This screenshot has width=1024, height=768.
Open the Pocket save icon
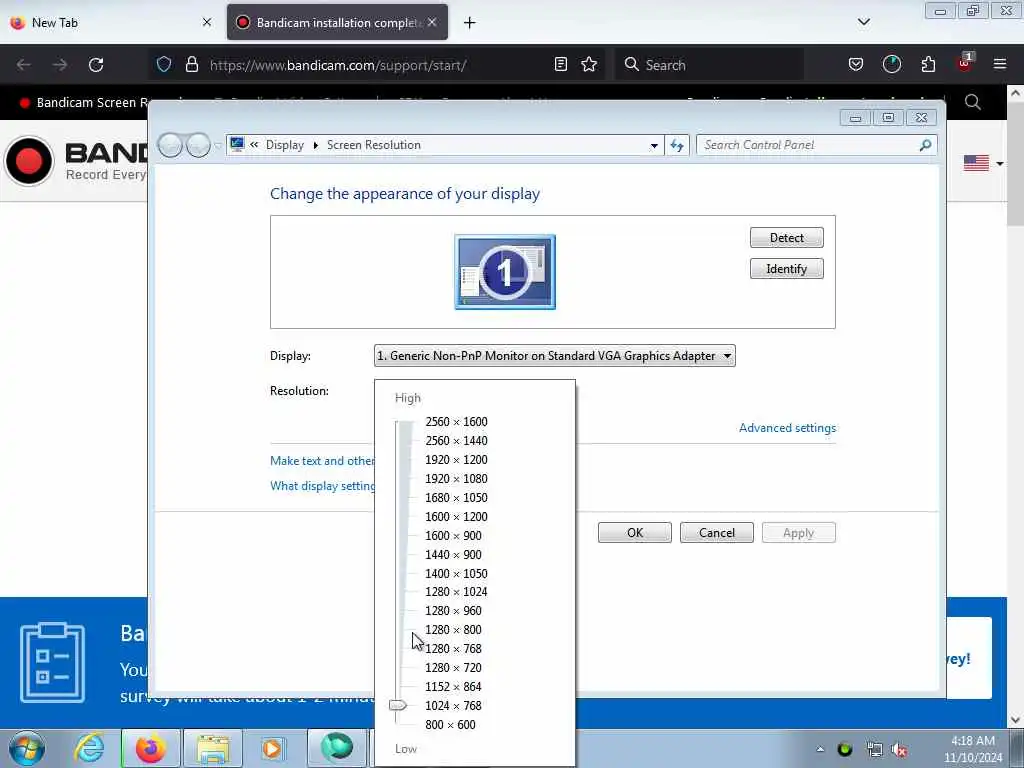(x=856, y=64)
